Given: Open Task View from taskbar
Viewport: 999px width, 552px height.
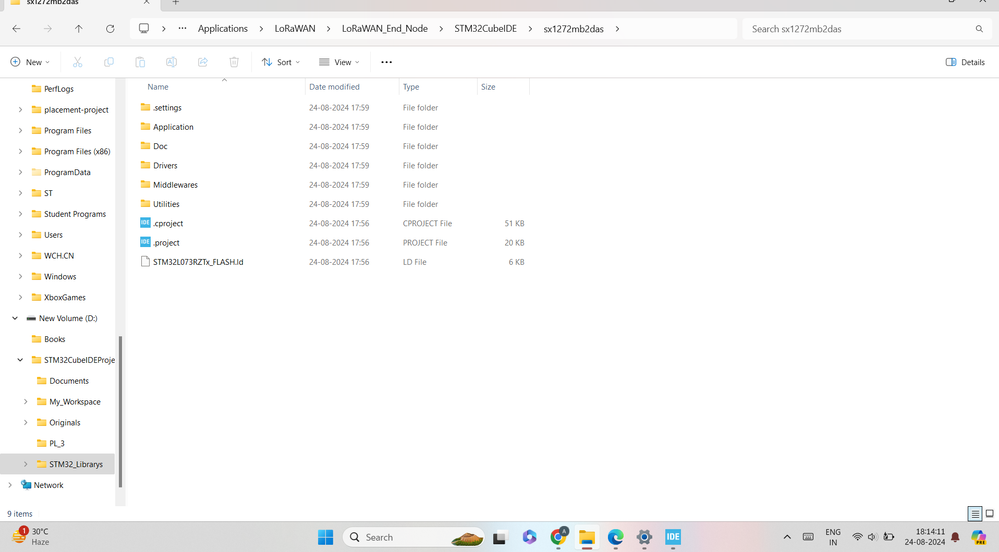Looking at the screenshot, I should point(500,537).
